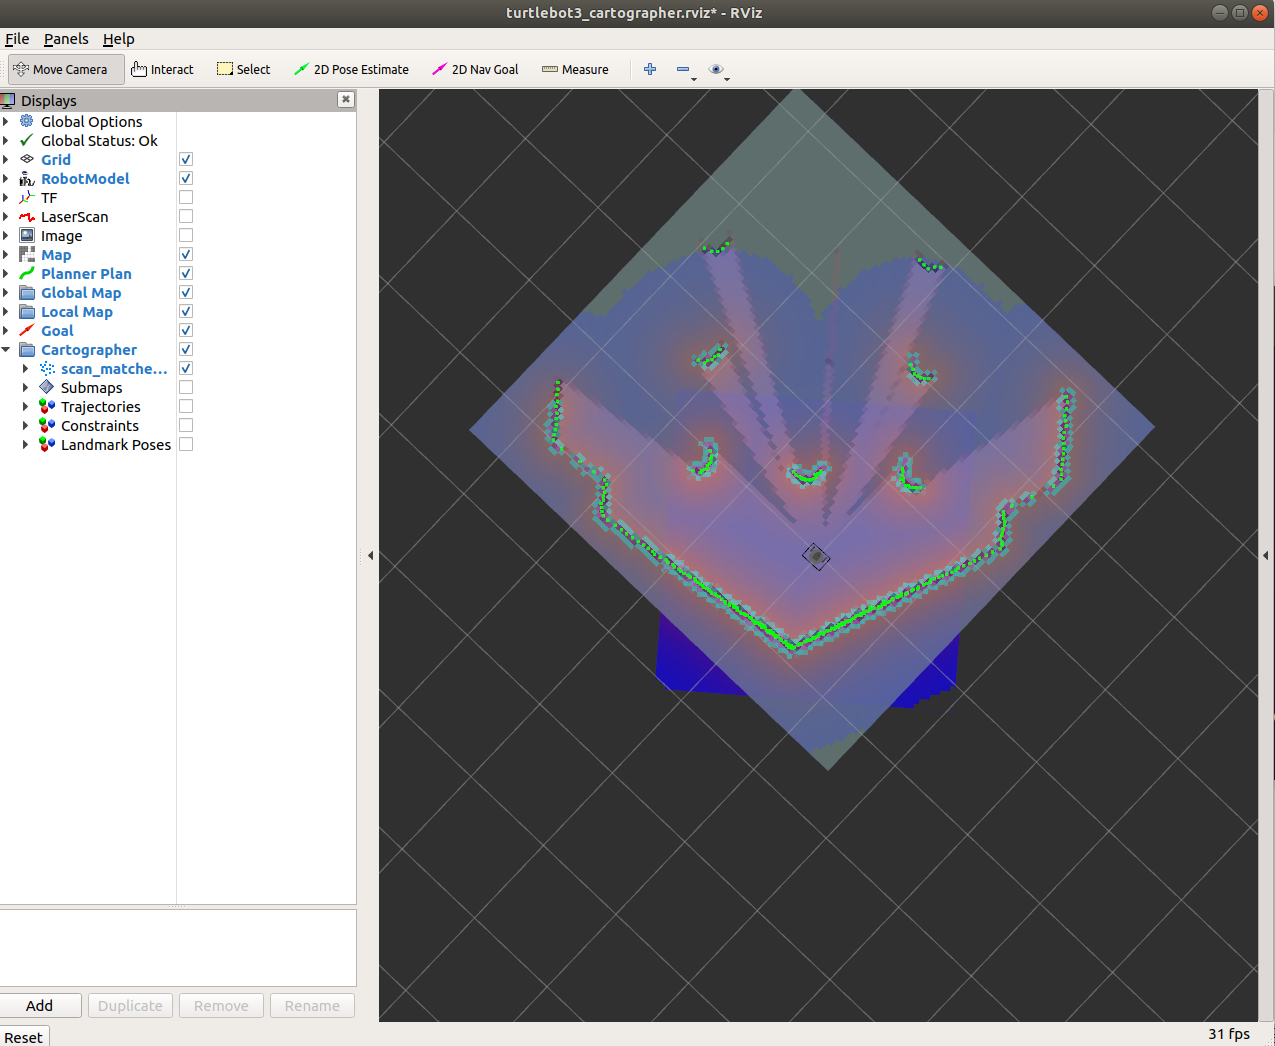This screenshot has height=1046, width=1275.
Task: Show the Trajectories display
Action: pos(185,406)
